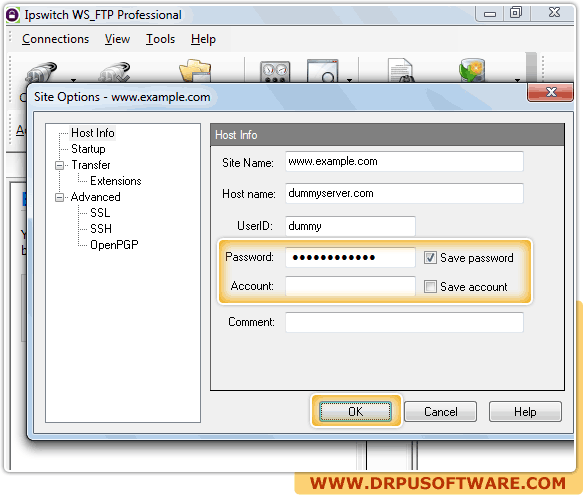Viewport: 583px width, 495px height.
Task: Open the View menu
Action: point(117,39)
